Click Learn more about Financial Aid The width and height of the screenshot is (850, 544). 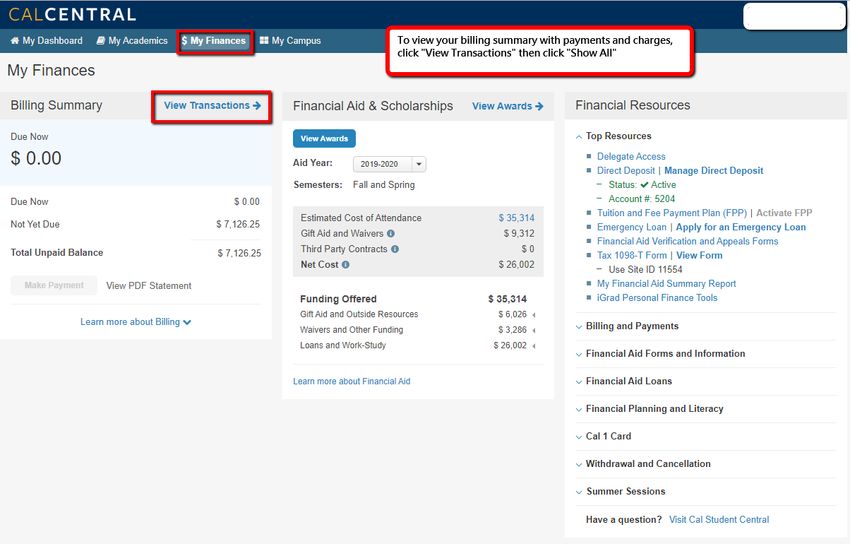[352, 381]
